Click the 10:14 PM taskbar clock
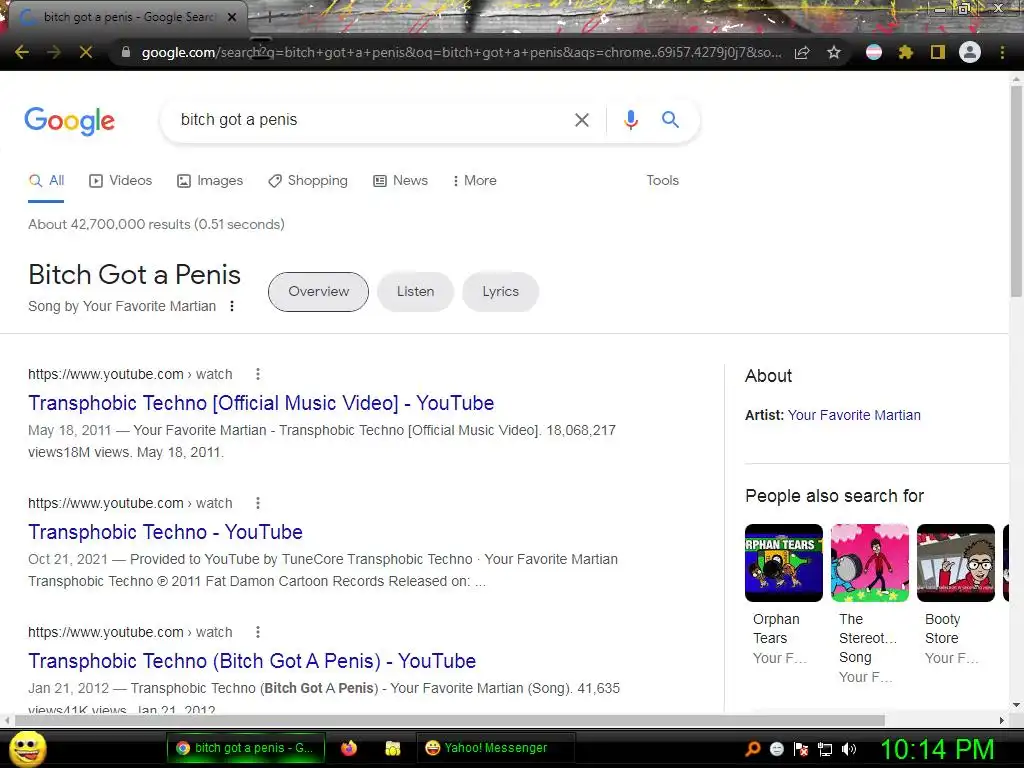The image size is (1024, 768). point(938,750)
